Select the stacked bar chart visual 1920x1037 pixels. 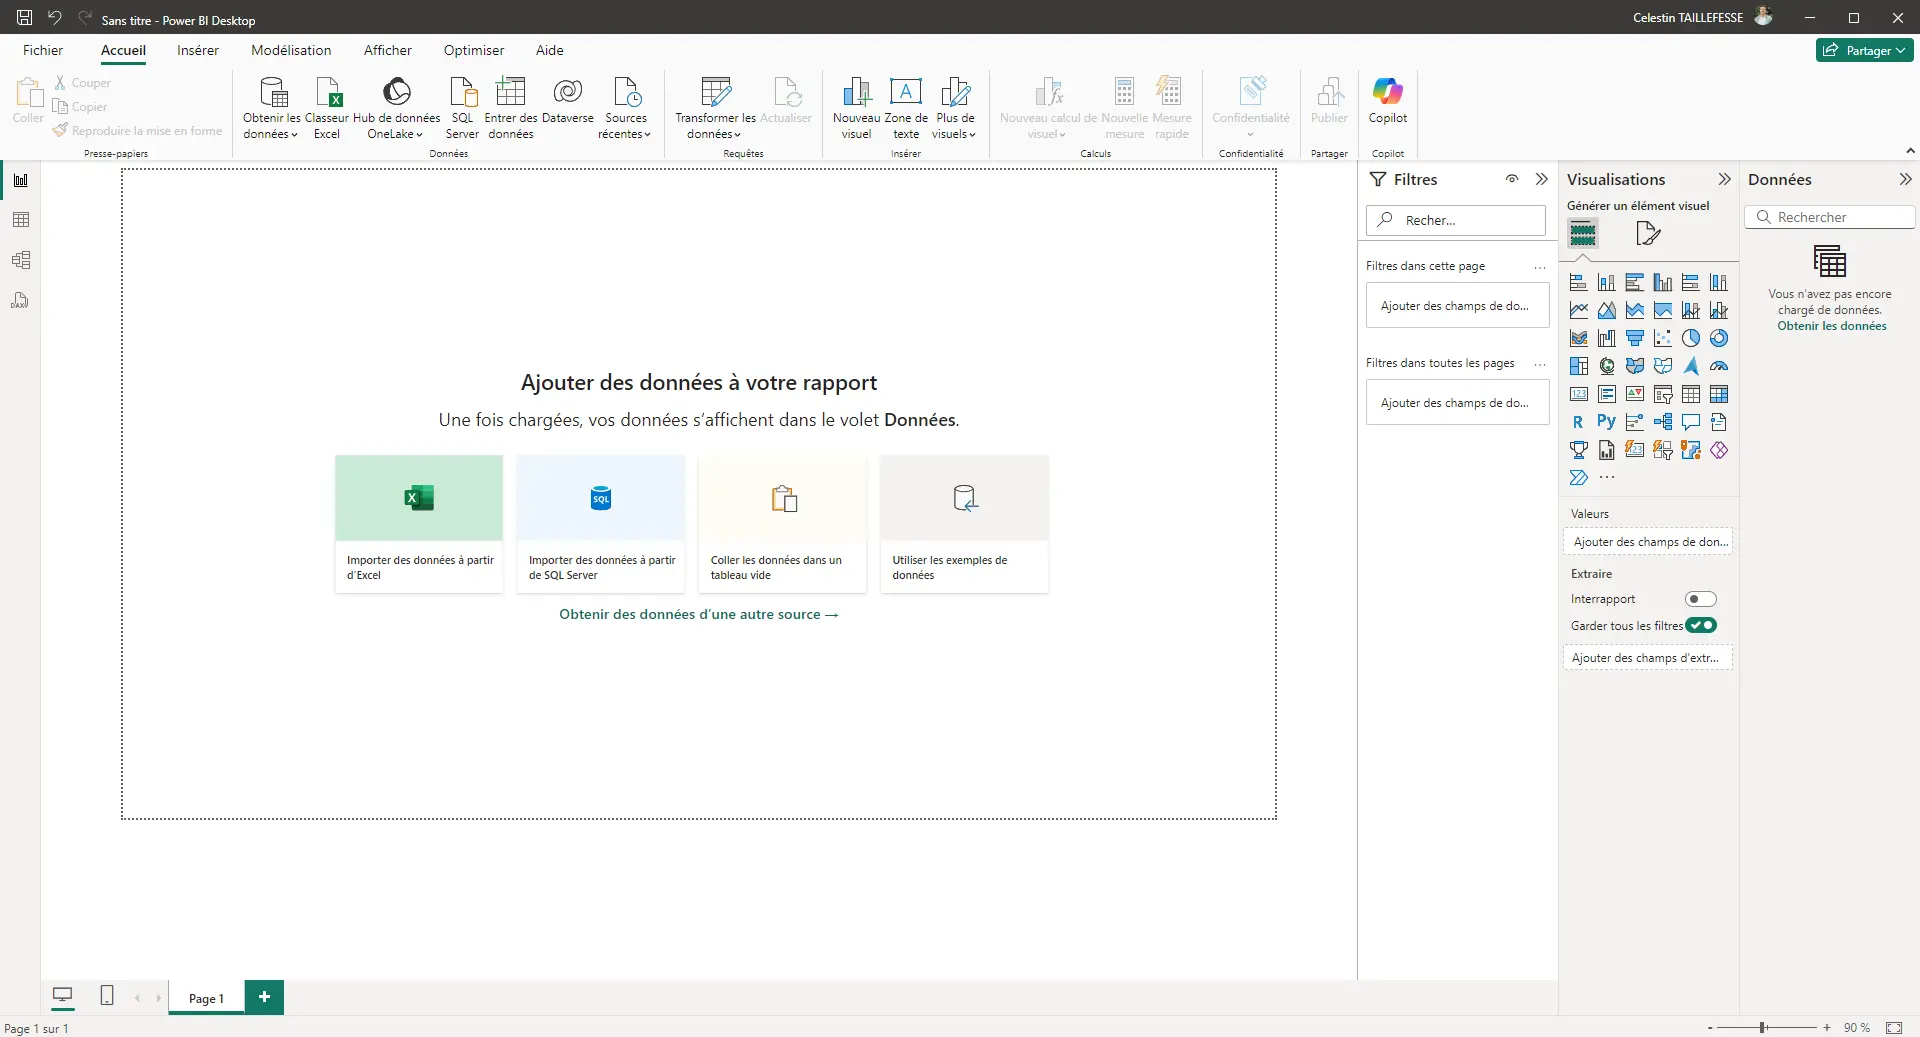click(1578, 283)
